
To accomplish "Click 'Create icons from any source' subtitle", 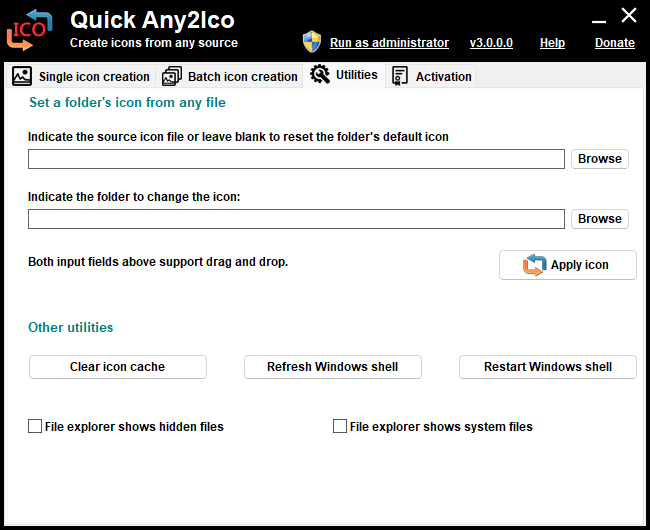I will tap(154, 43).
